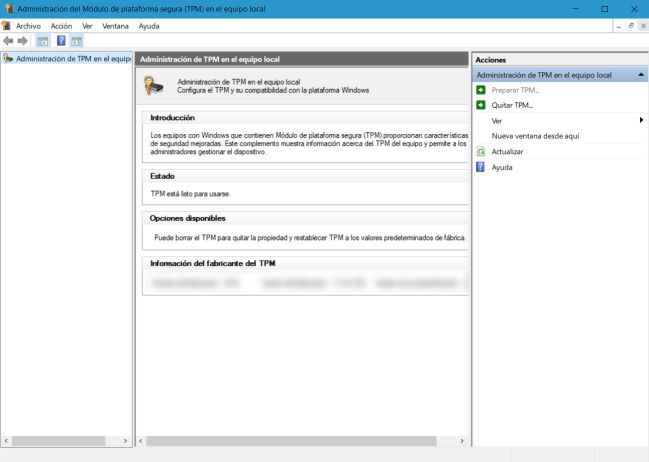This screenshot has height=462, width=649.
Task: Expand the Ver submenu arrow
Action: point(640,121)
